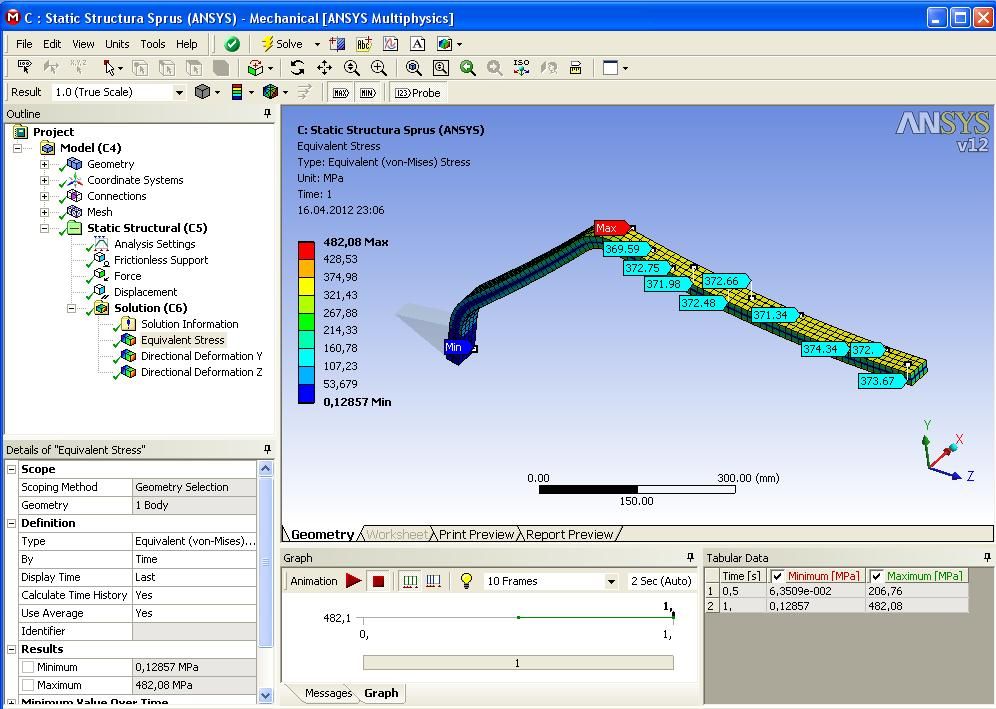The width and height of the screenshot is (996, 709).
Task: Open the Solve dropdown arrow
Action: pyautogui.click(x=317, y=44)
